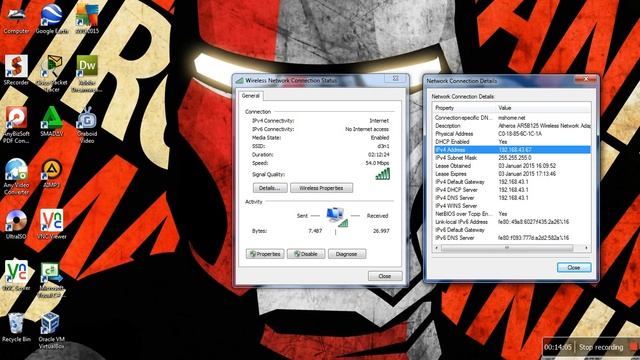This screenshot has width=640, height=360.
Task: Click the Speed value 54.0 Mbps
Action: coord(378,163)
